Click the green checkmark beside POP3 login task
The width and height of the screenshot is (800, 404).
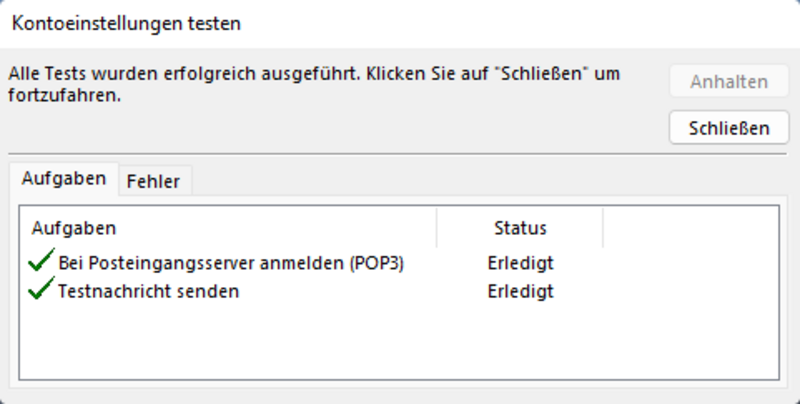41,260
